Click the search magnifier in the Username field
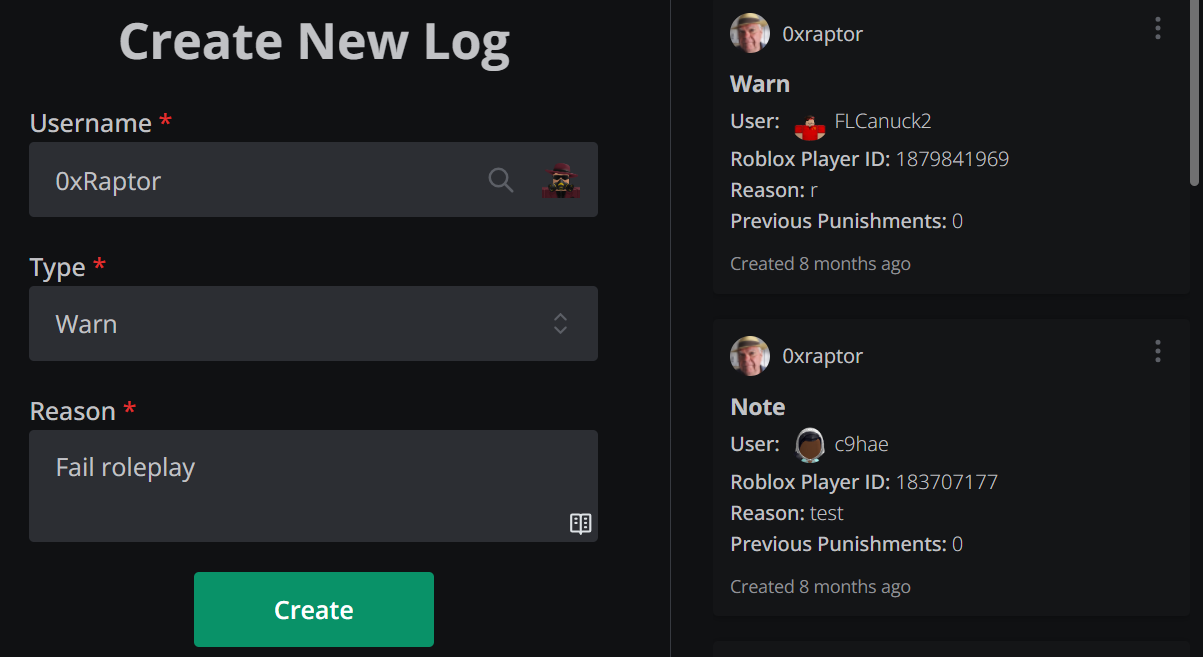1203x657 pixels. [501, 180]
